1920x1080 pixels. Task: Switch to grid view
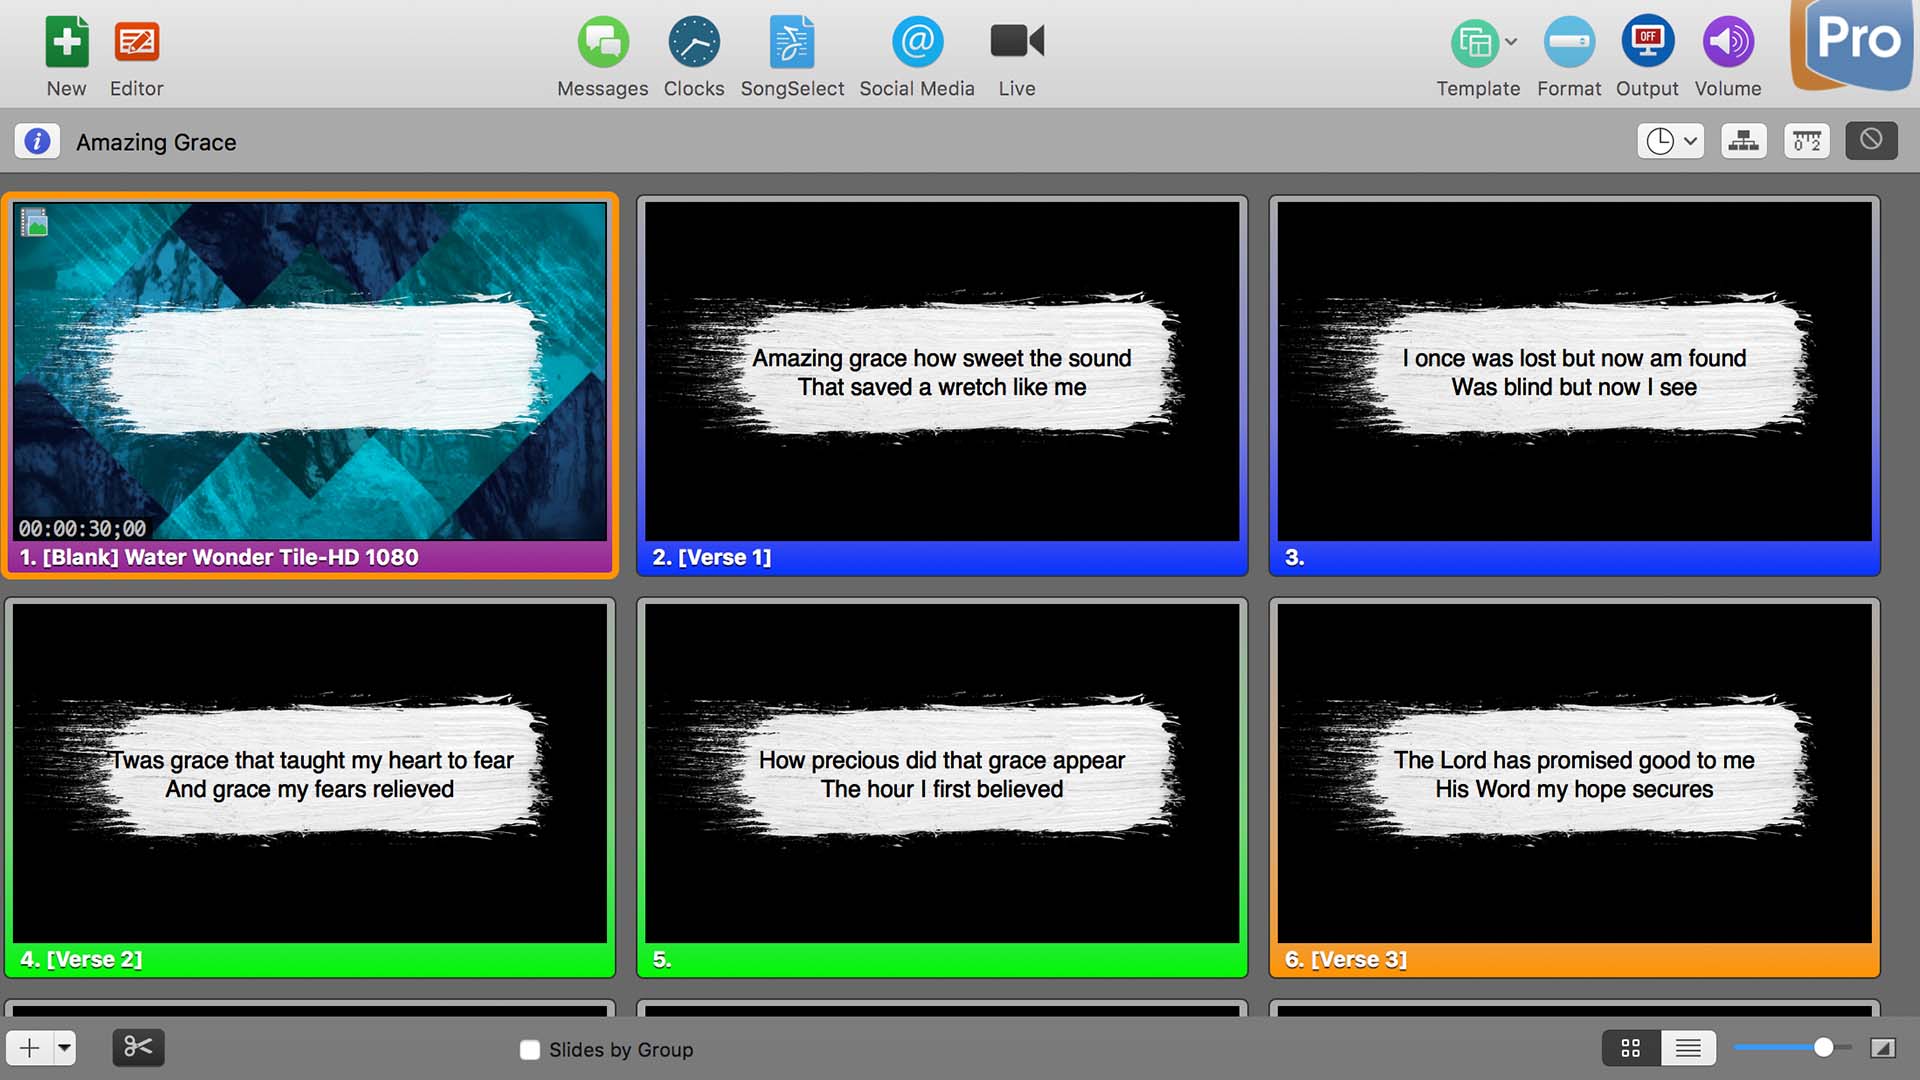1631,1048
